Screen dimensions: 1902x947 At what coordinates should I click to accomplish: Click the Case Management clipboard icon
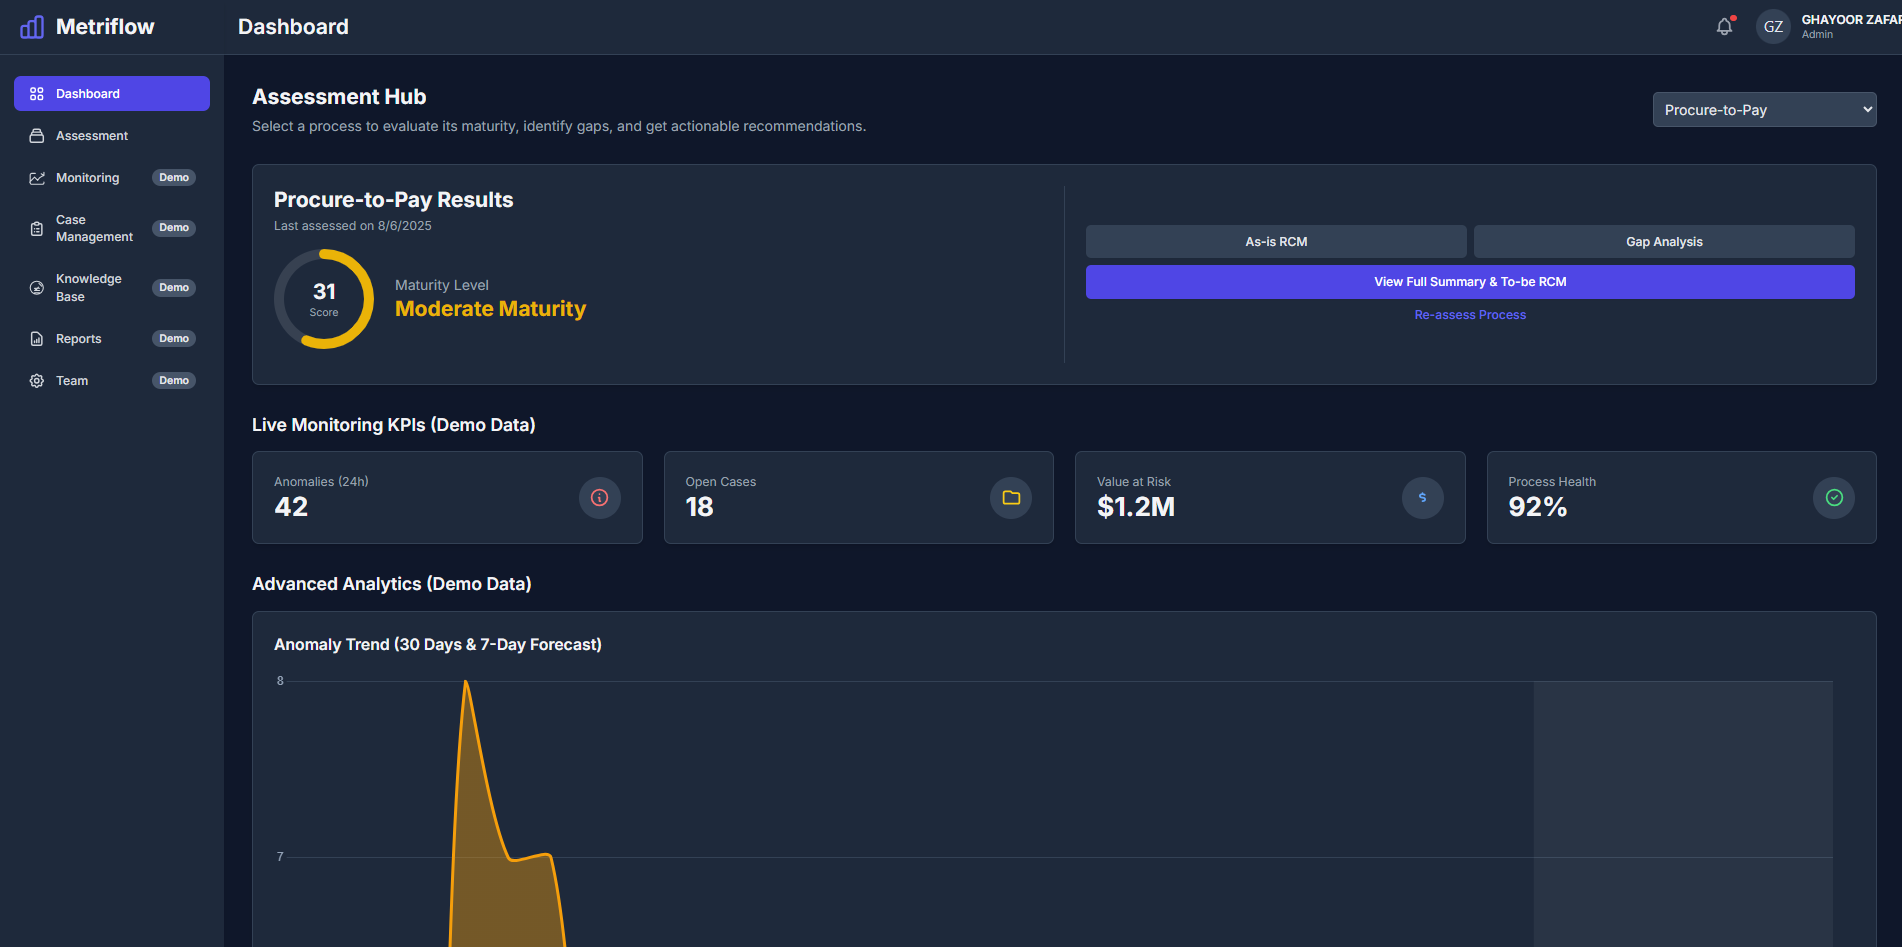(36, 228)
